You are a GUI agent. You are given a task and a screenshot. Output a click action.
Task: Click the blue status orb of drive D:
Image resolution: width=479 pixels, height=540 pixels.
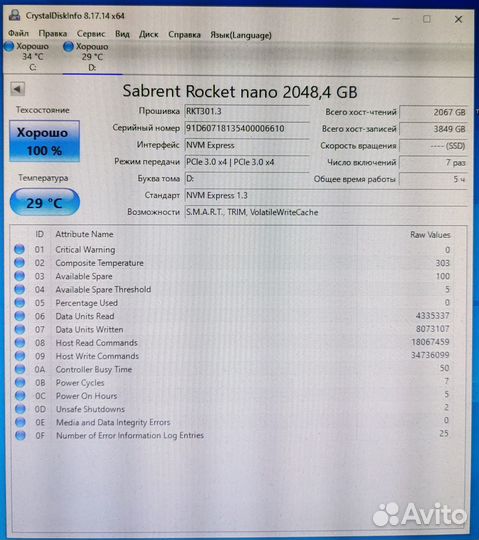[x=69, y=46]
